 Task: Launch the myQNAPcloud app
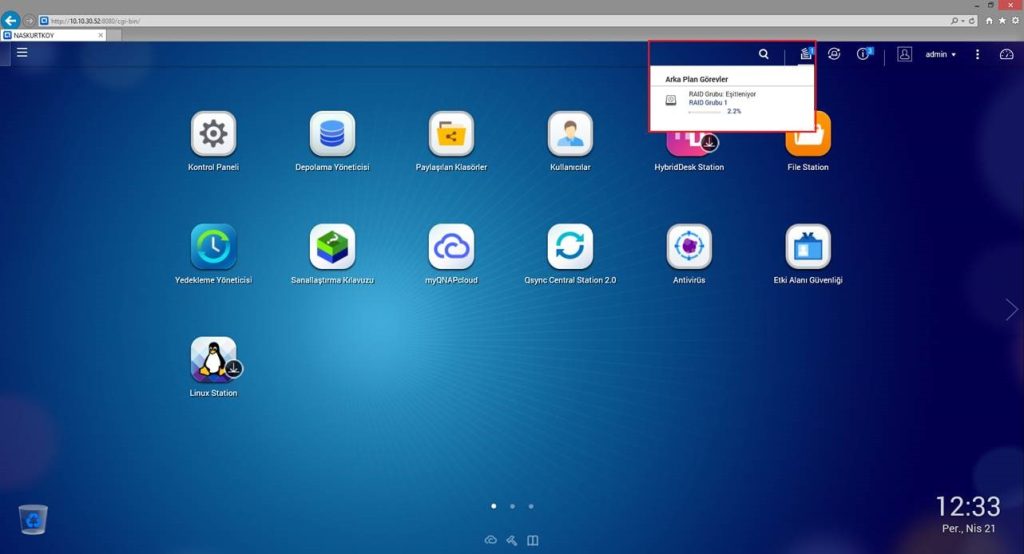[451, 246]
